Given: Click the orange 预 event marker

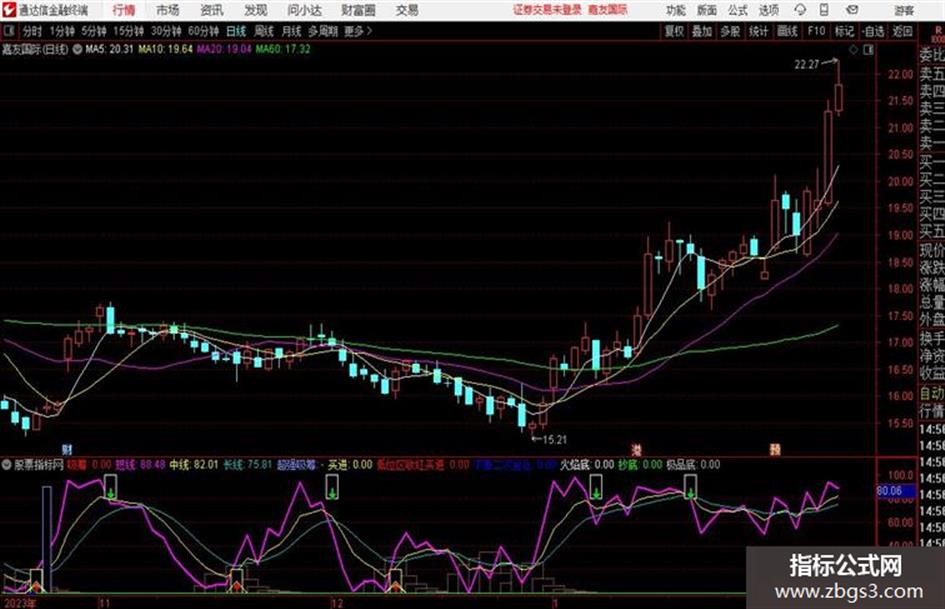Looking at the screenshot, I should click(775, 449).
